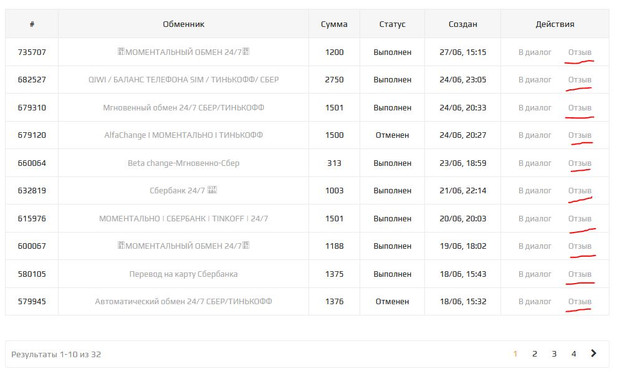Open dialog for order 600067
The image size is (640, 381).
pos(535,246)
